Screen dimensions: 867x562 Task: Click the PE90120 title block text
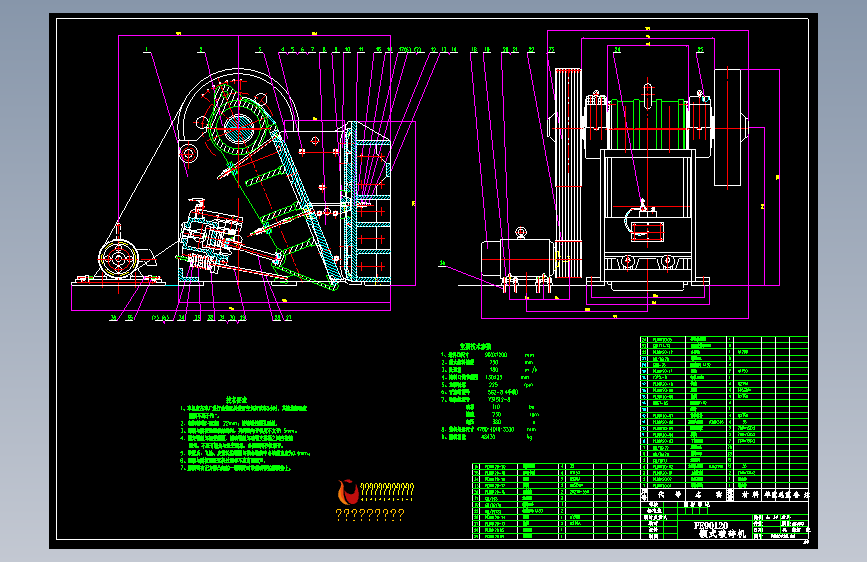[711, 525]
